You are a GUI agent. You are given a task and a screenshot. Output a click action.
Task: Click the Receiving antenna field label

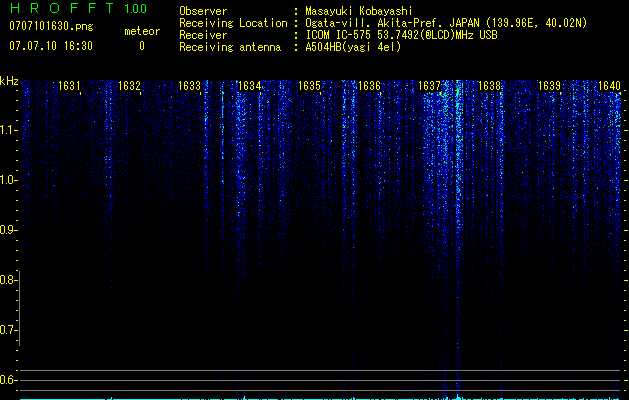pyautogui.click(x=230, y=47)
